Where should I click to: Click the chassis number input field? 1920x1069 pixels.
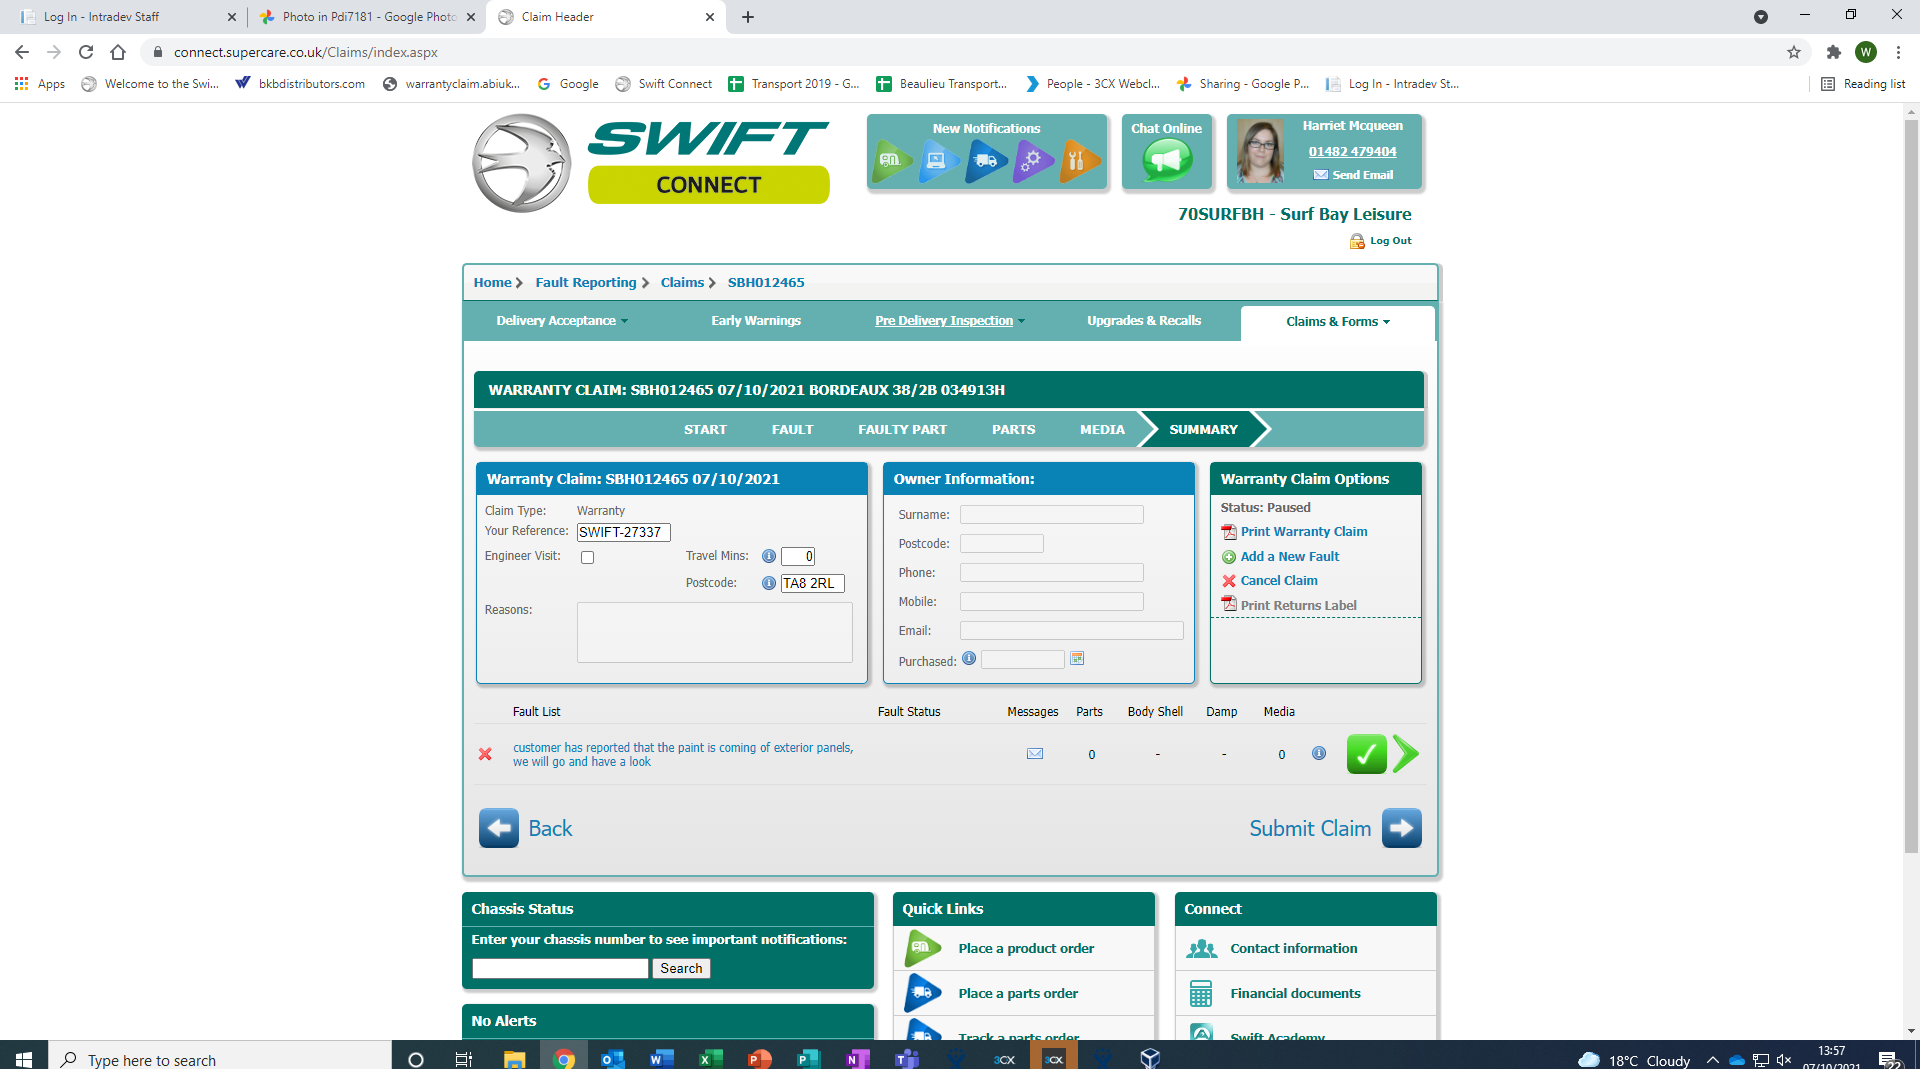(x=560, y=969)
